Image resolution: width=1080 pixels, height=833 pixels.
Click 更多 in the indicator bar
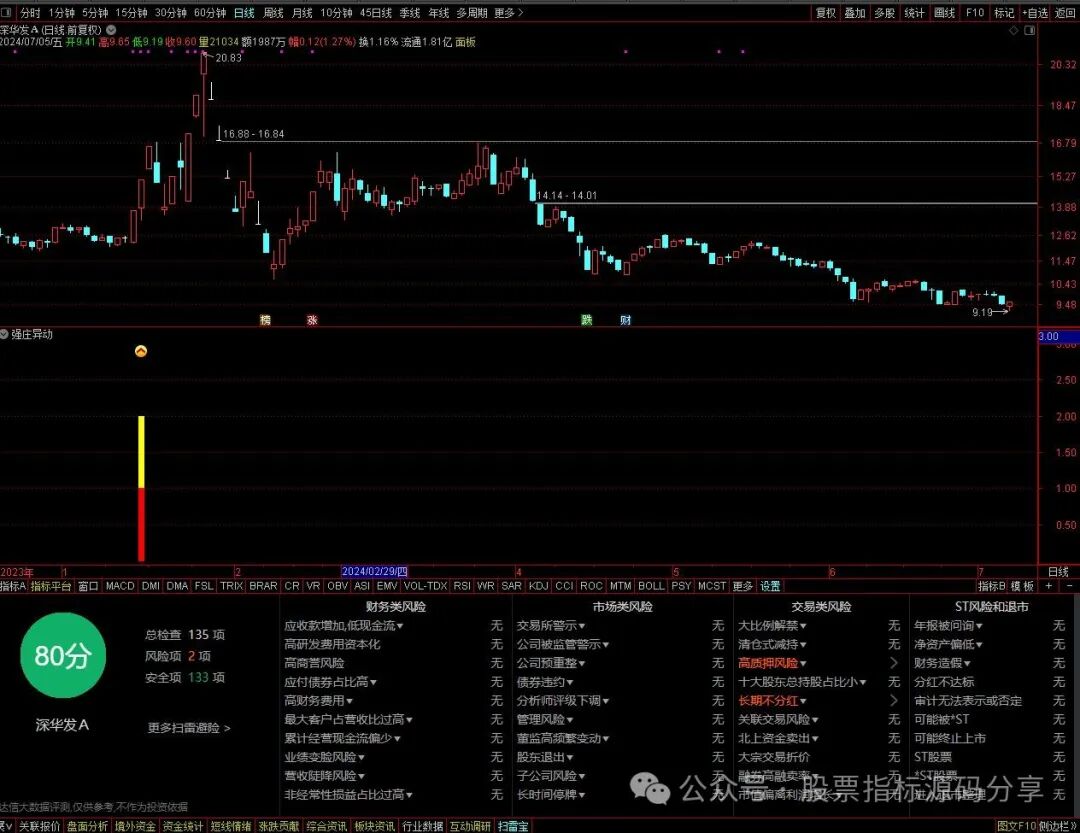click(x=742, y=586)
